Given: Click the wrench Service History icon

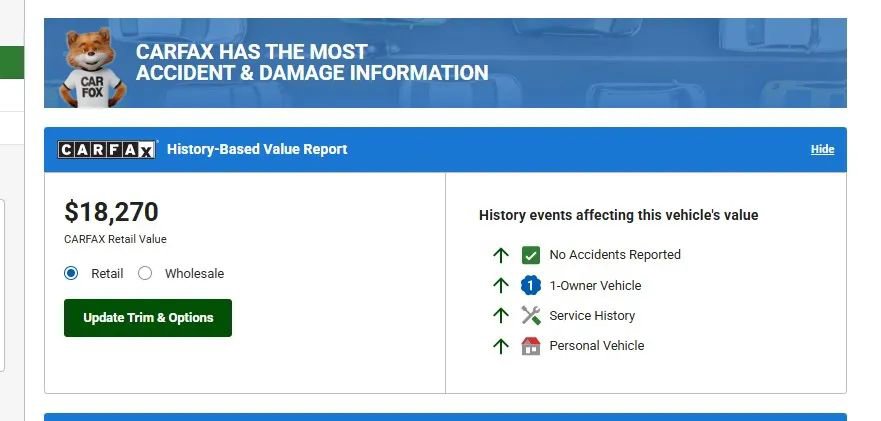Looking at the screenshot, I should pos(531,315).
